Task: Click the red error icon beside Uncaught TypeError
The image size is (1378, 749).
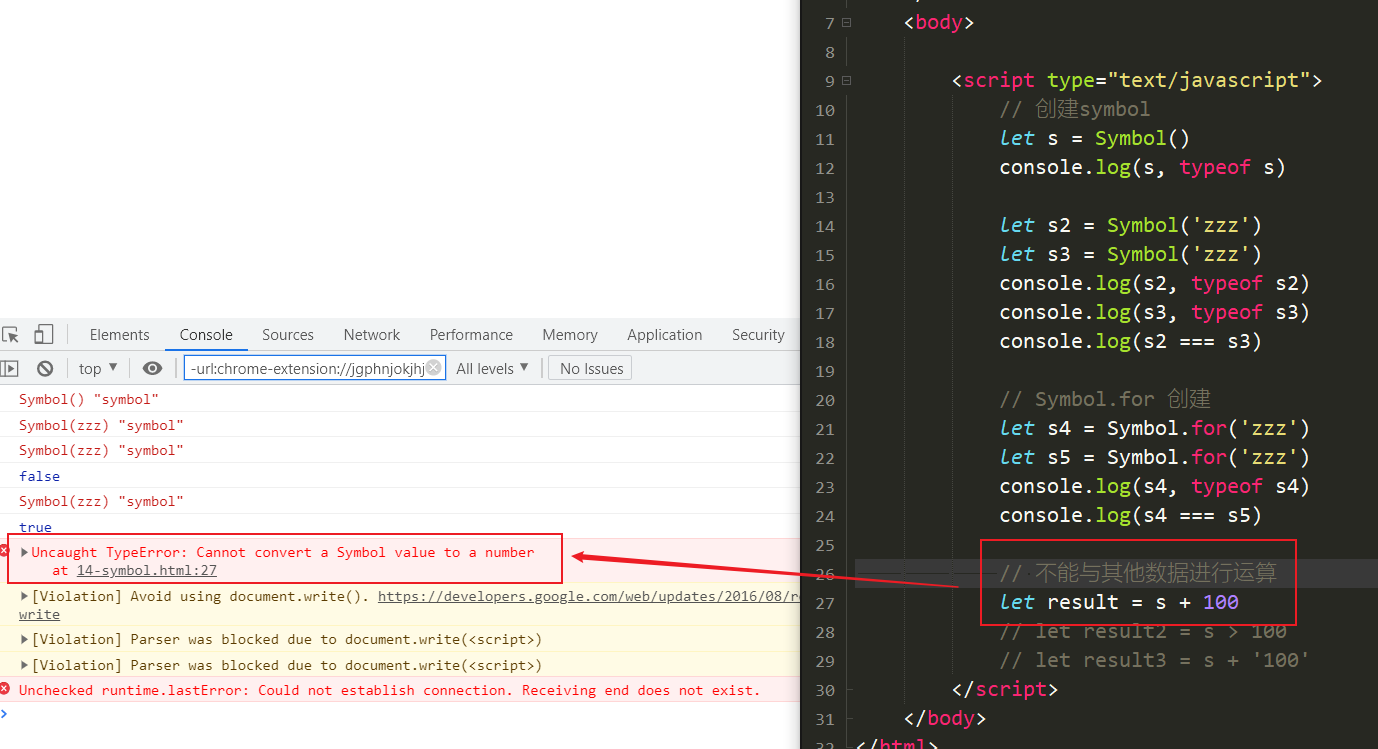Action: 4,551
